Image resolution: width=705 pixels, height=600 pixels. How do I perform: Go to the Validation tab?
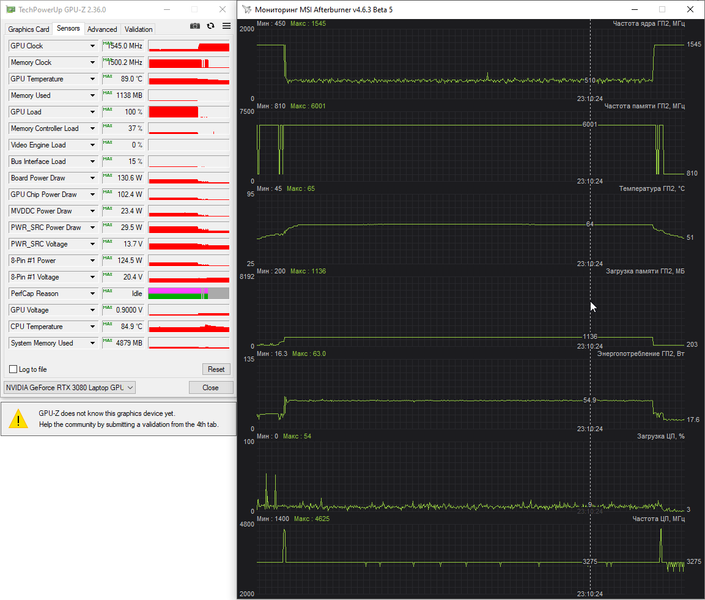tap(138, 29)
